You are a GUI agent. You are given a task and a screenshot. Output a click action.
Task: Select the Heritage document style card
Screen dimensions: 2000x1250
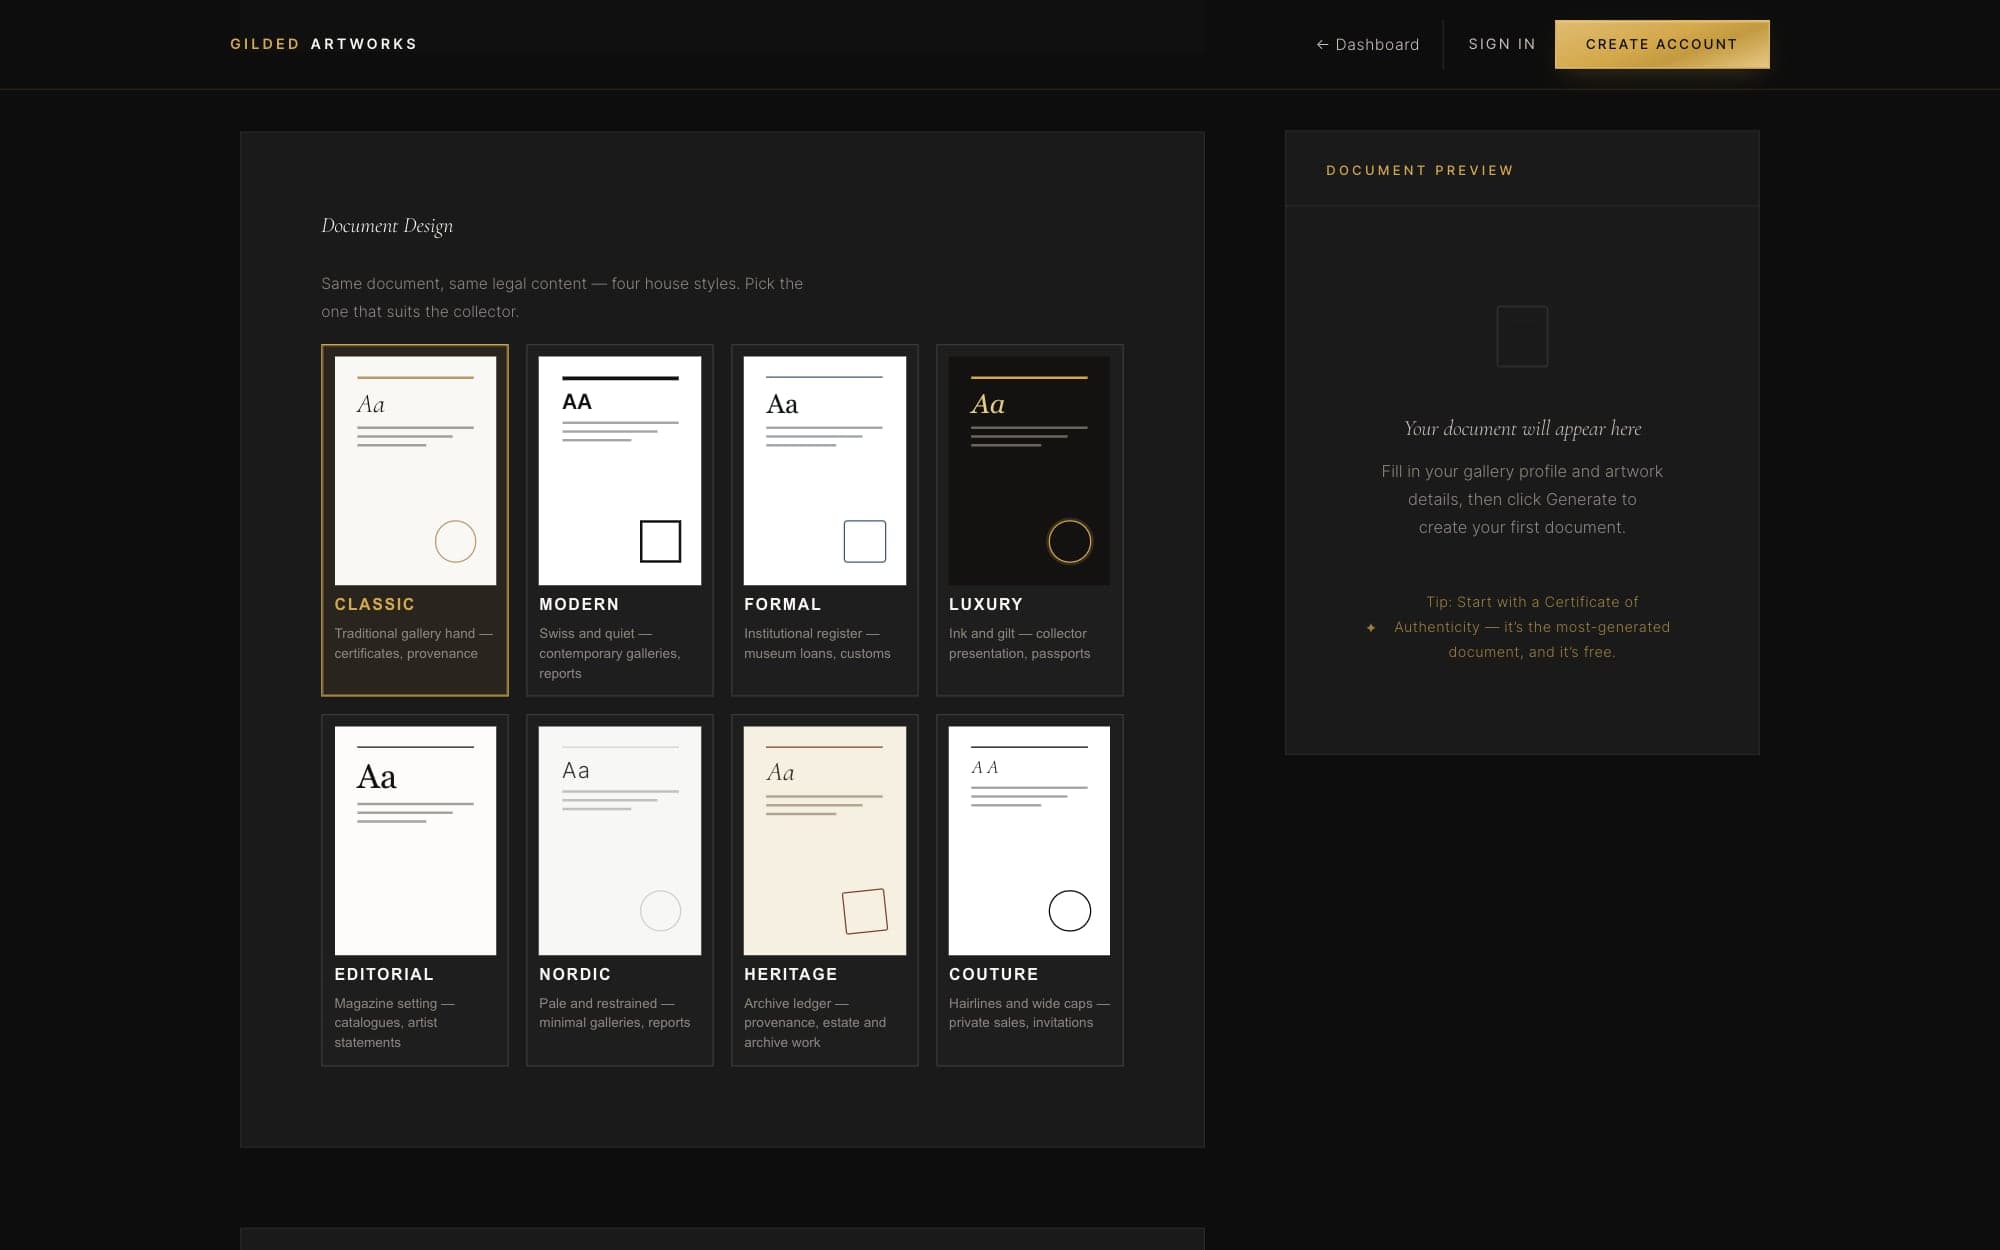[x=825, y=890]
